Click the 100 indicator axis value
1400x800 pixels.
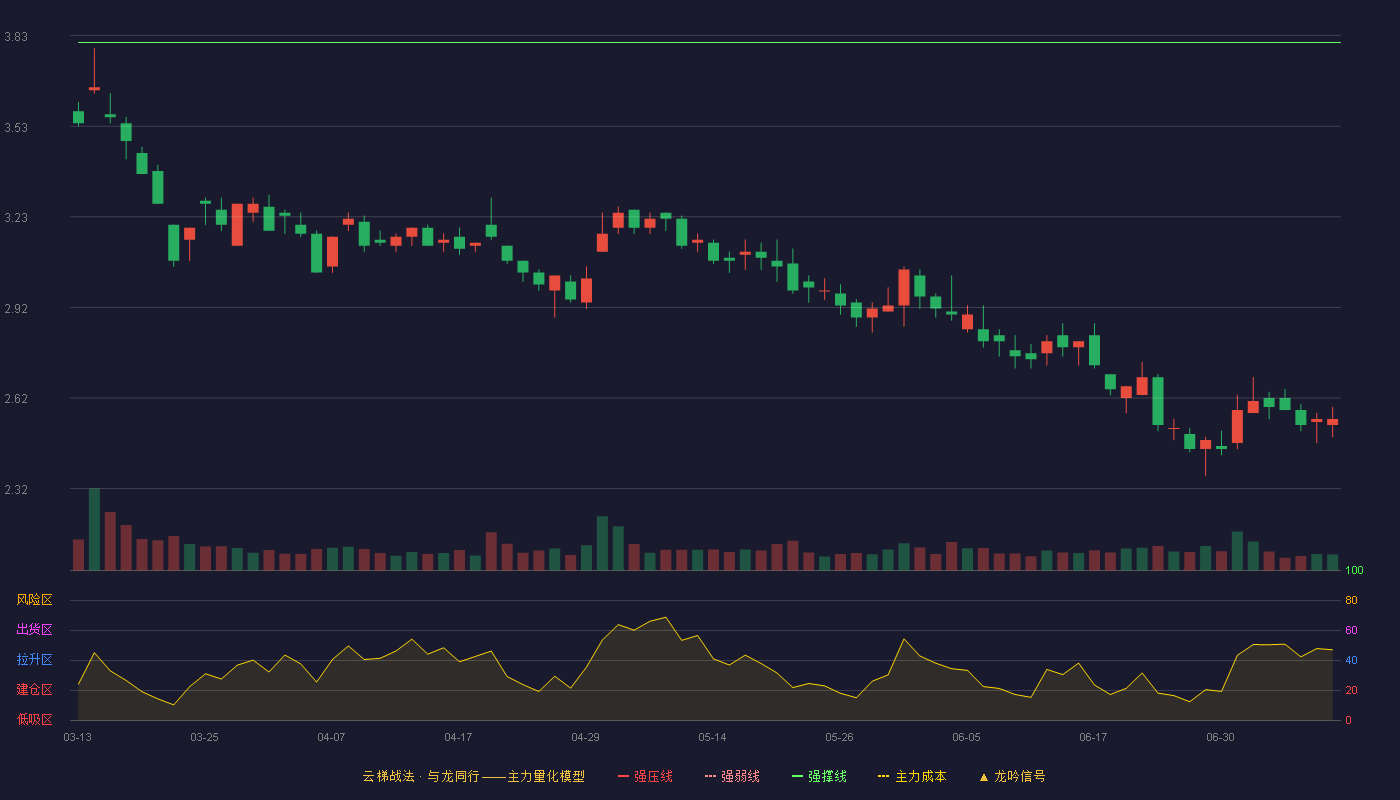(1355, 570)
